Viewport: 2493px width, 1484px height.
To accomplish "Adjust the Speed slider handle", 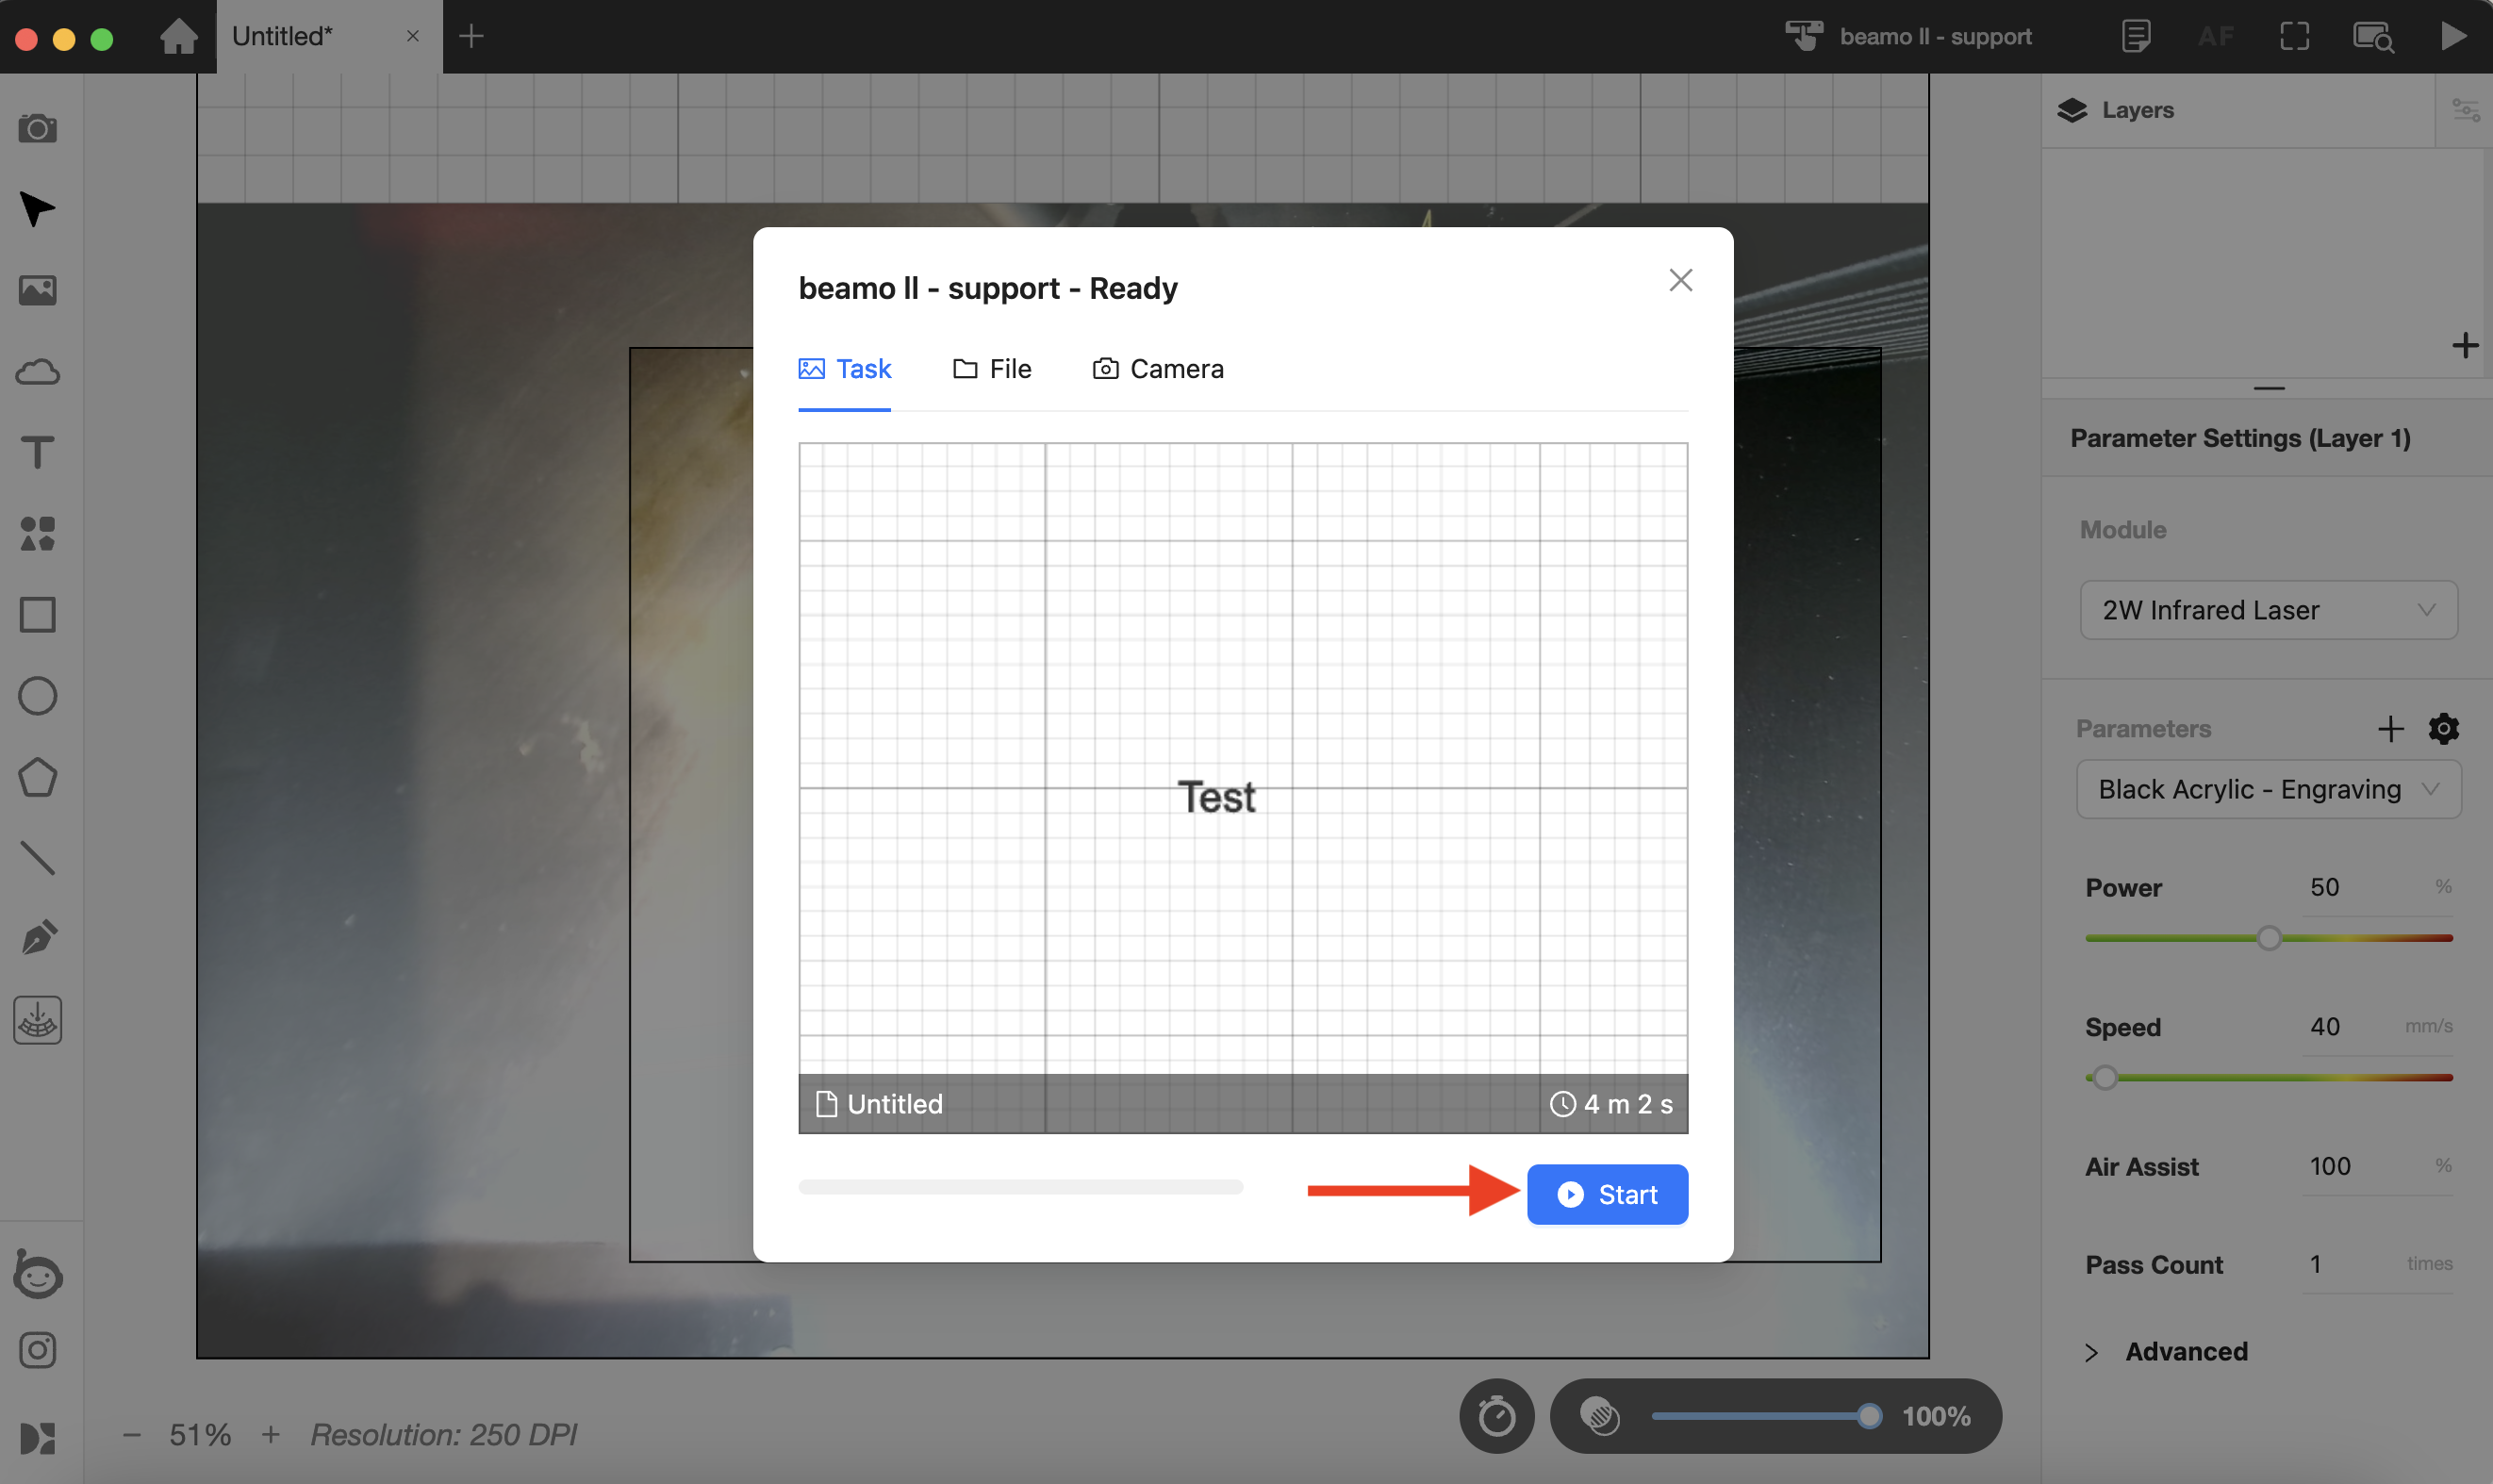I will pos(2105,1077).
